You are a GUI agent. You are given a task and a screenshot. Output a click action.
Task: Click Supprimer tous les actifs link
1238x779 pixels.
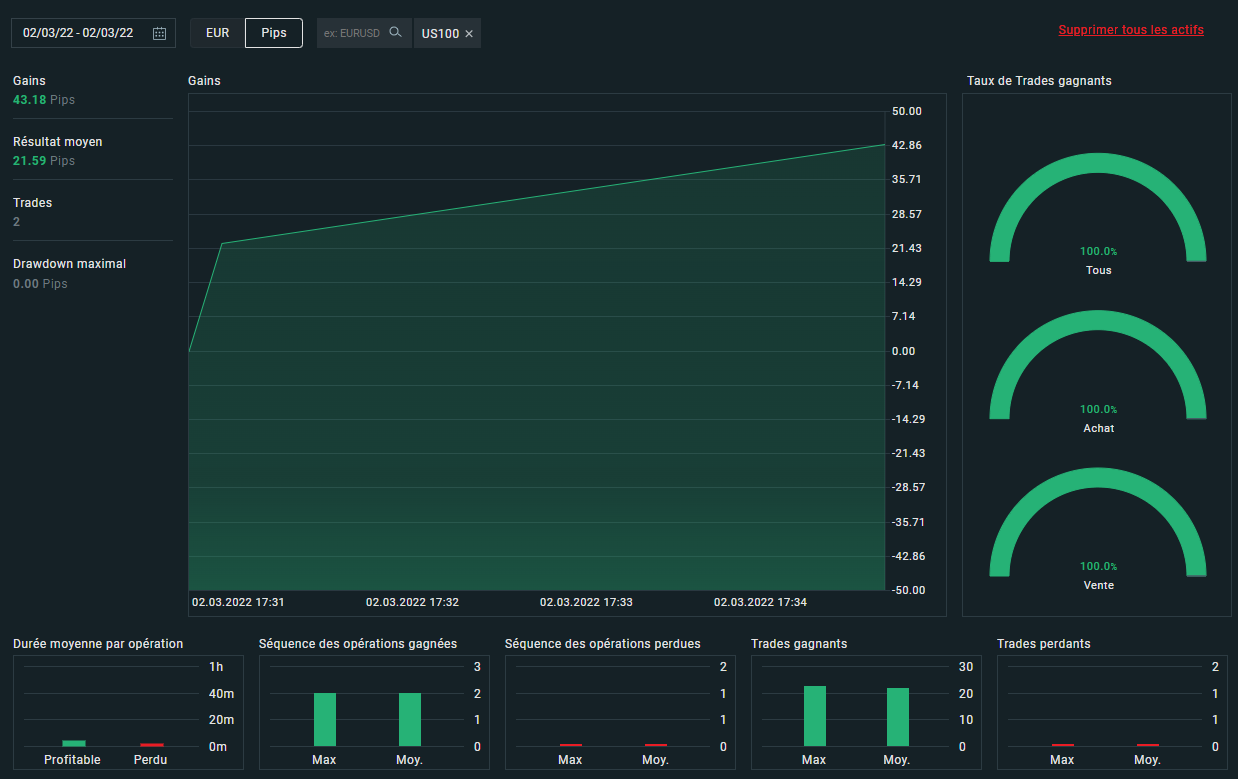tap(1130, 30)
